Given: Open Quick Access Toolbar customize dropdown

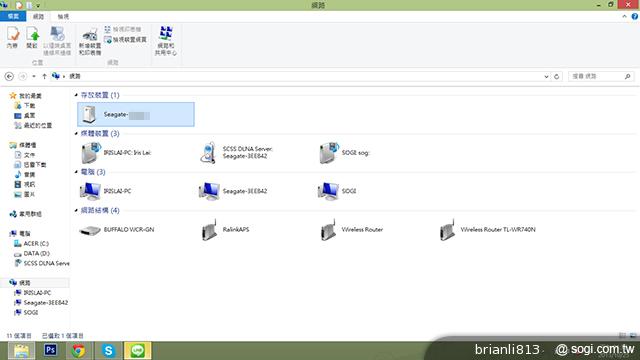Looking at the screenshot, I should [38, 5].
